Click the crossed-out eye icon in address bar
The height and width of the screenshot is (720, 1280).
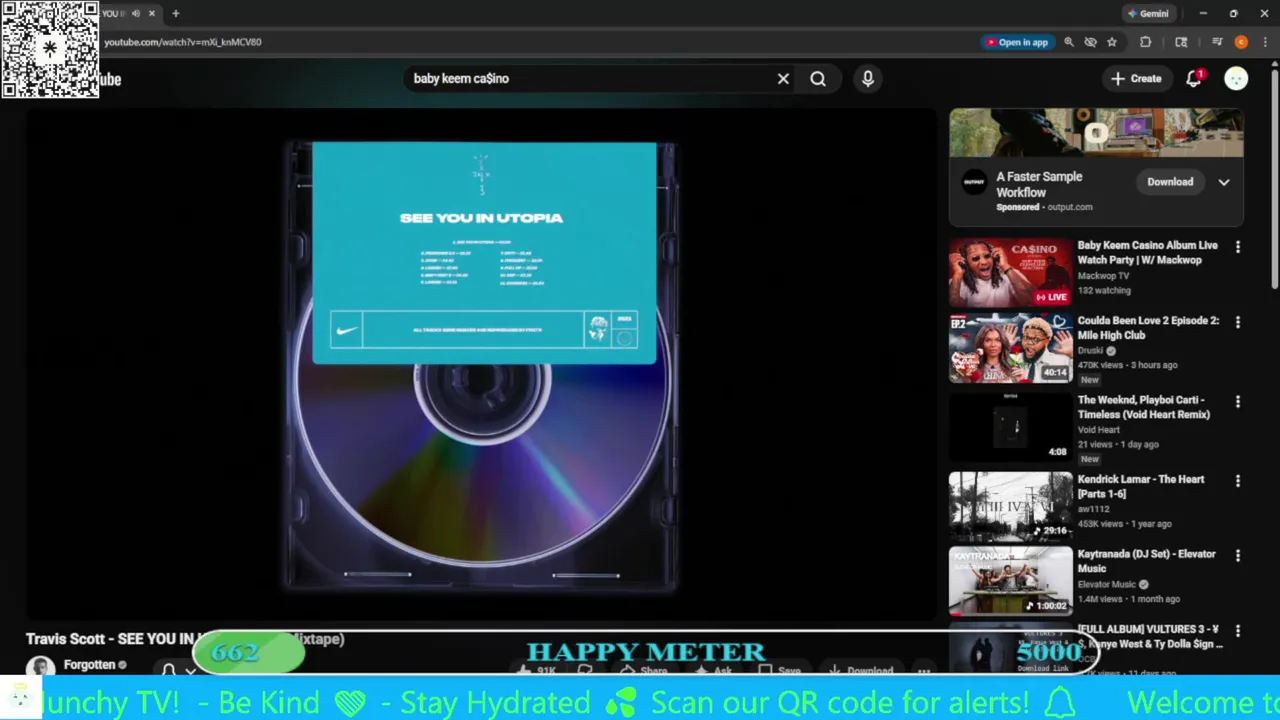tap(1091, 42)
